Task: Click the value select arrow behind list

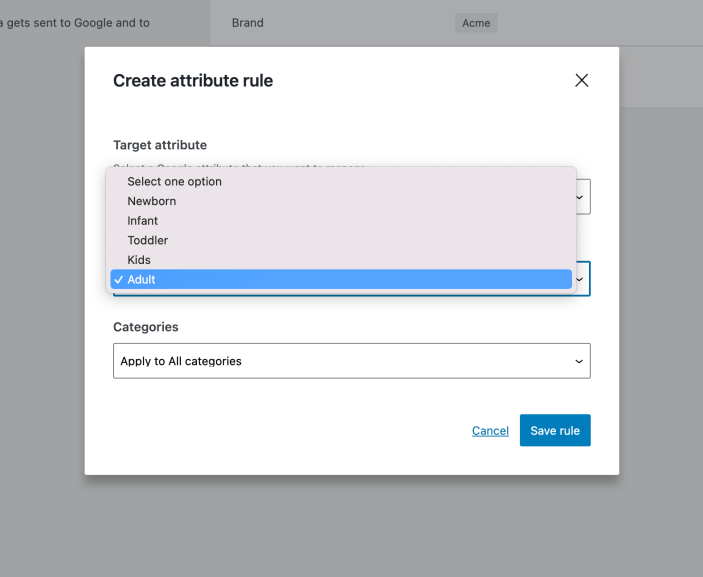Action: coord(580,279)
